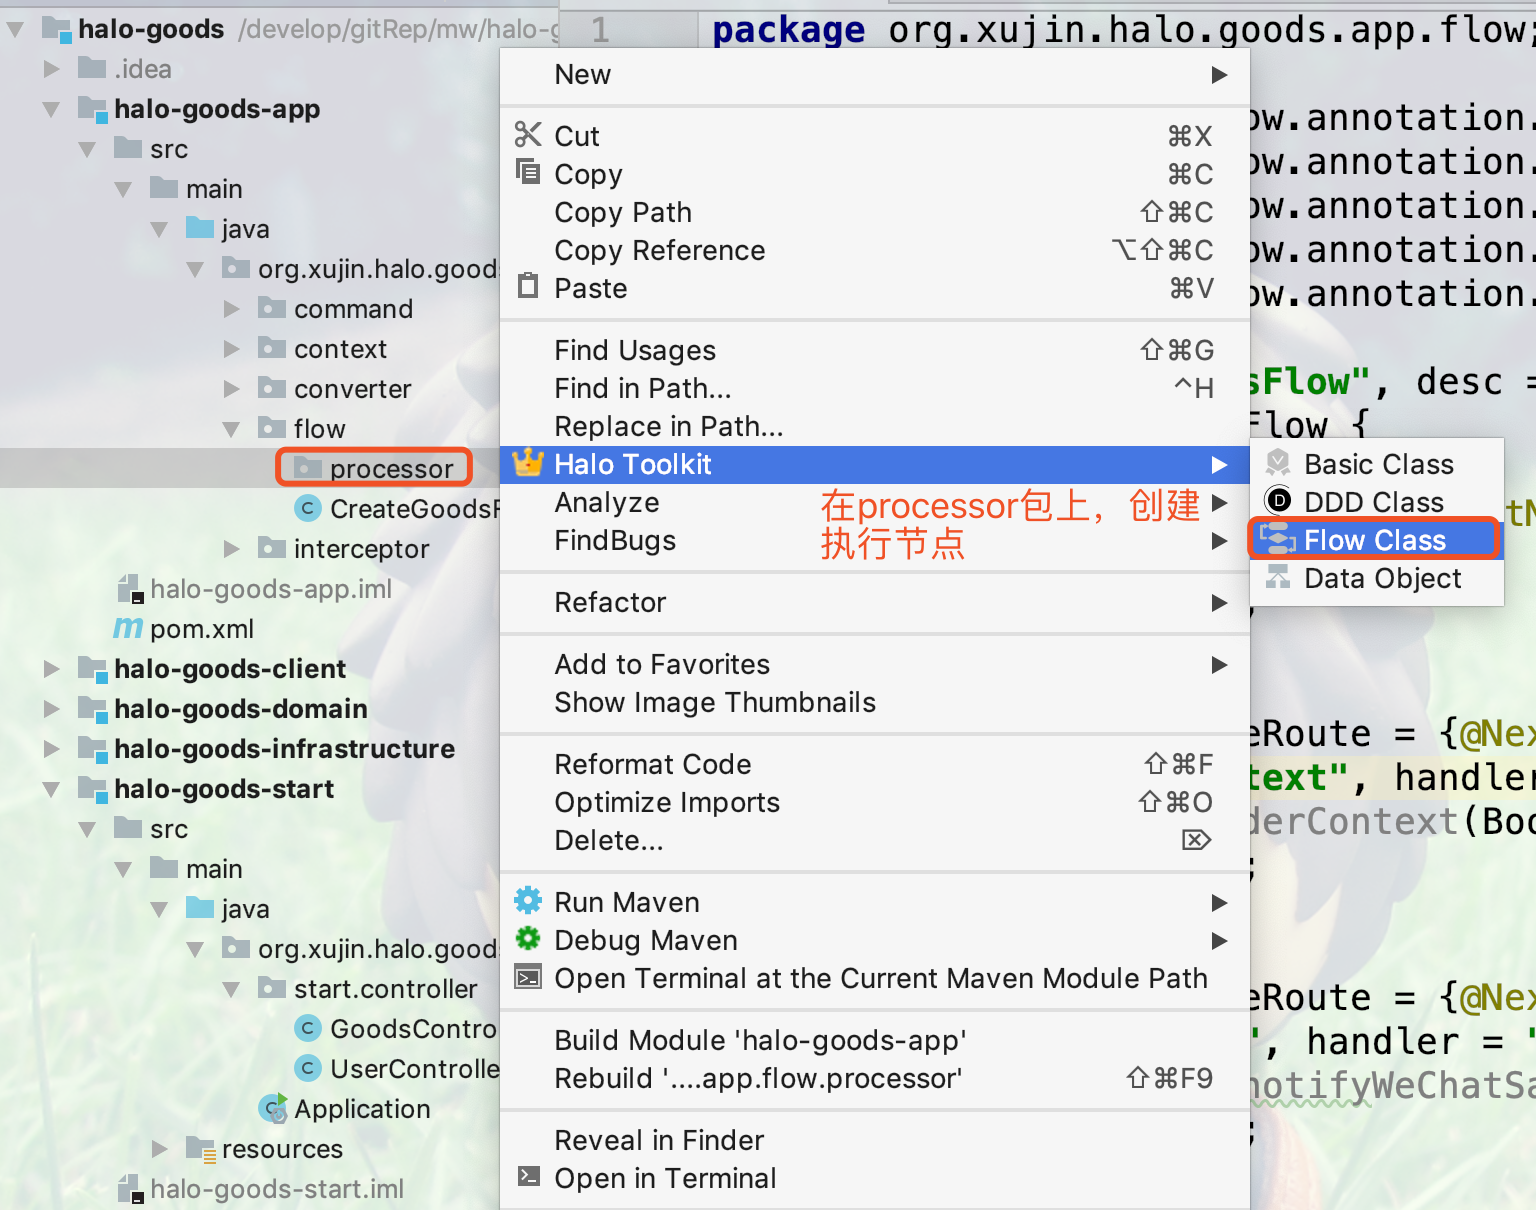Choose Find Usages
1536x1210 pixels.
[875, 350]
